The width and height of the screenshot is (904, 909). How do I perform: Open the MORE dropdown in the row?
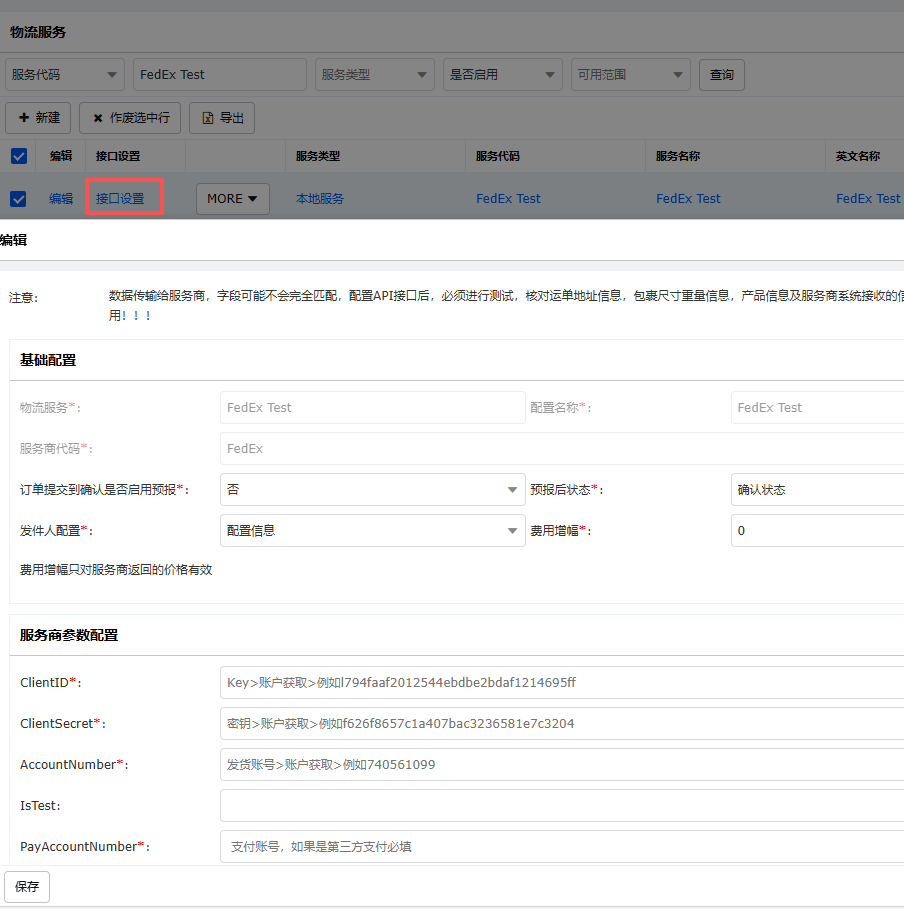pos(232,199)
